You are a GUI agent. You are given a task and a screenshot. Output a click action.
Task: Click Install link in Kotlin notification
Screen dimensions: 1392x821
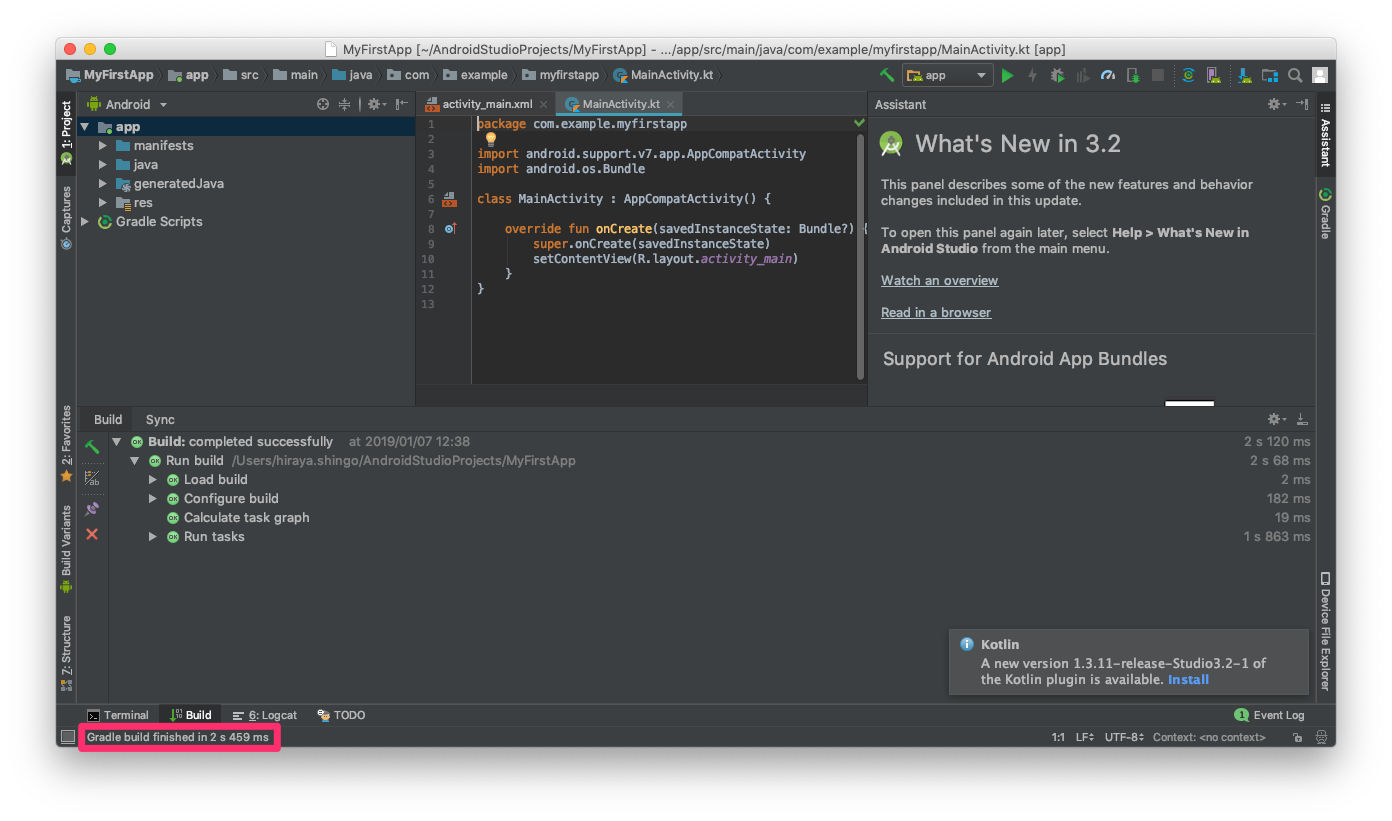click(x=1188, y=680)
